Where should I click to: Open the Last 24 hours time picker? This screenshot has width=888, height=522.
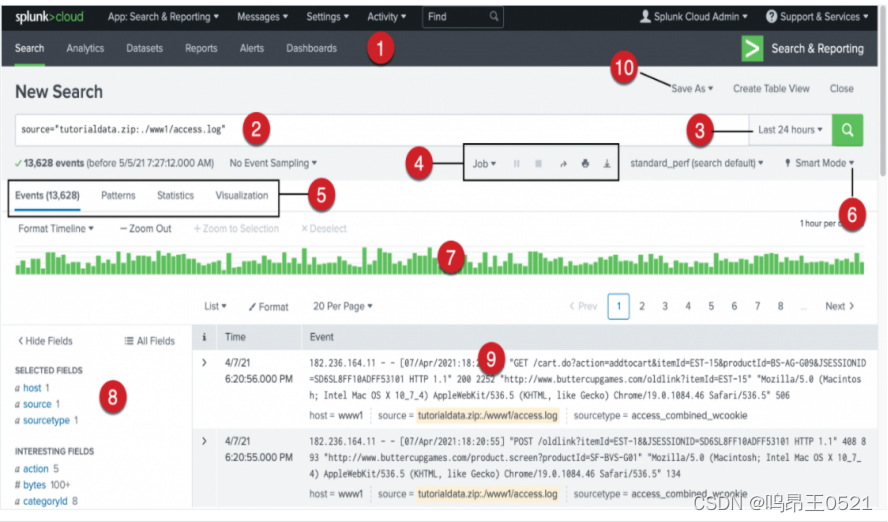pyautogui.click(x=790, y=130)
